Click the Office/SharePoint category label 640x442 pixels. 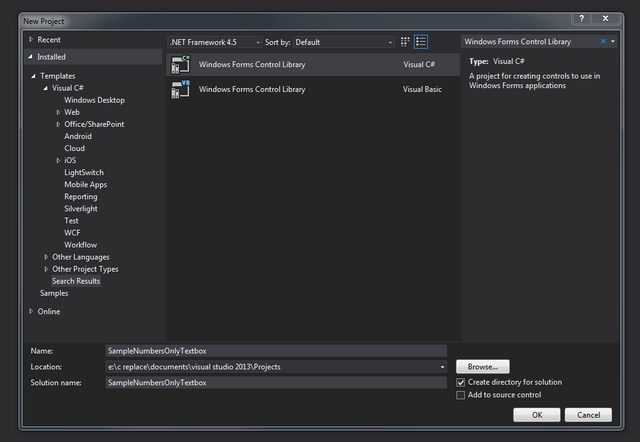tap(94, 124)
